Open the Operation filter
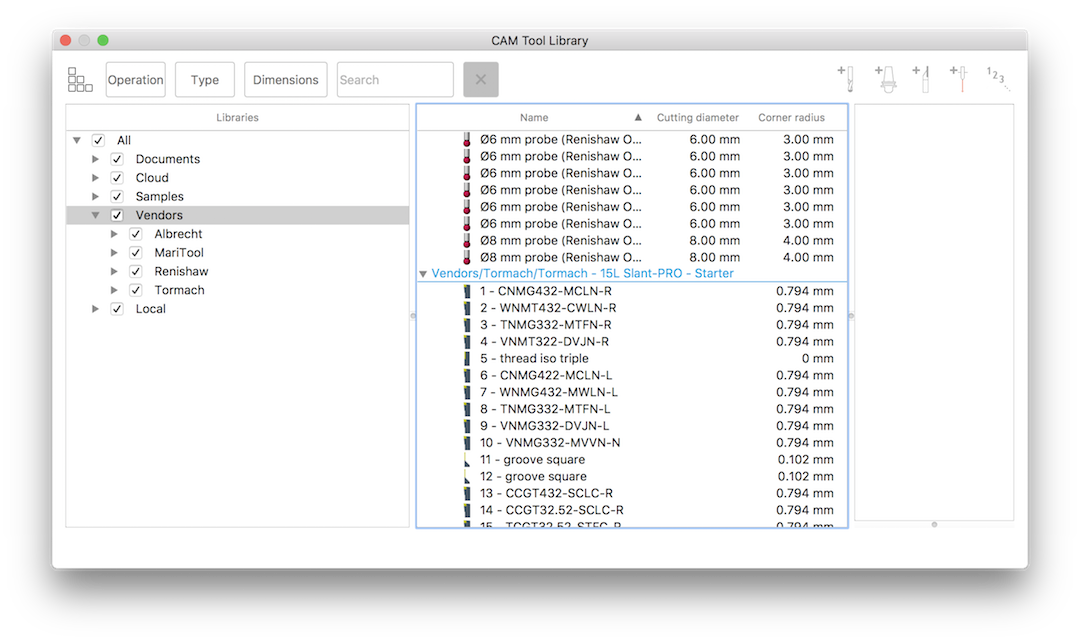The width and height of the screenshot is (1080, 643). 136,79
